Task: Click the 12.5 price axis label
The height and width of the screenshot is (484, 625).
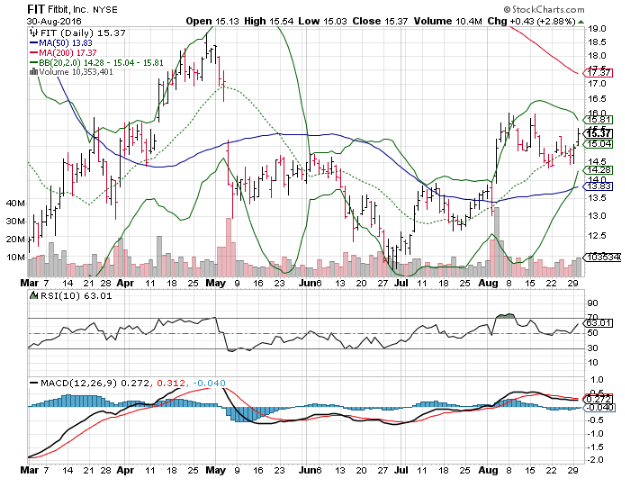Action: [x=597, y=236]
